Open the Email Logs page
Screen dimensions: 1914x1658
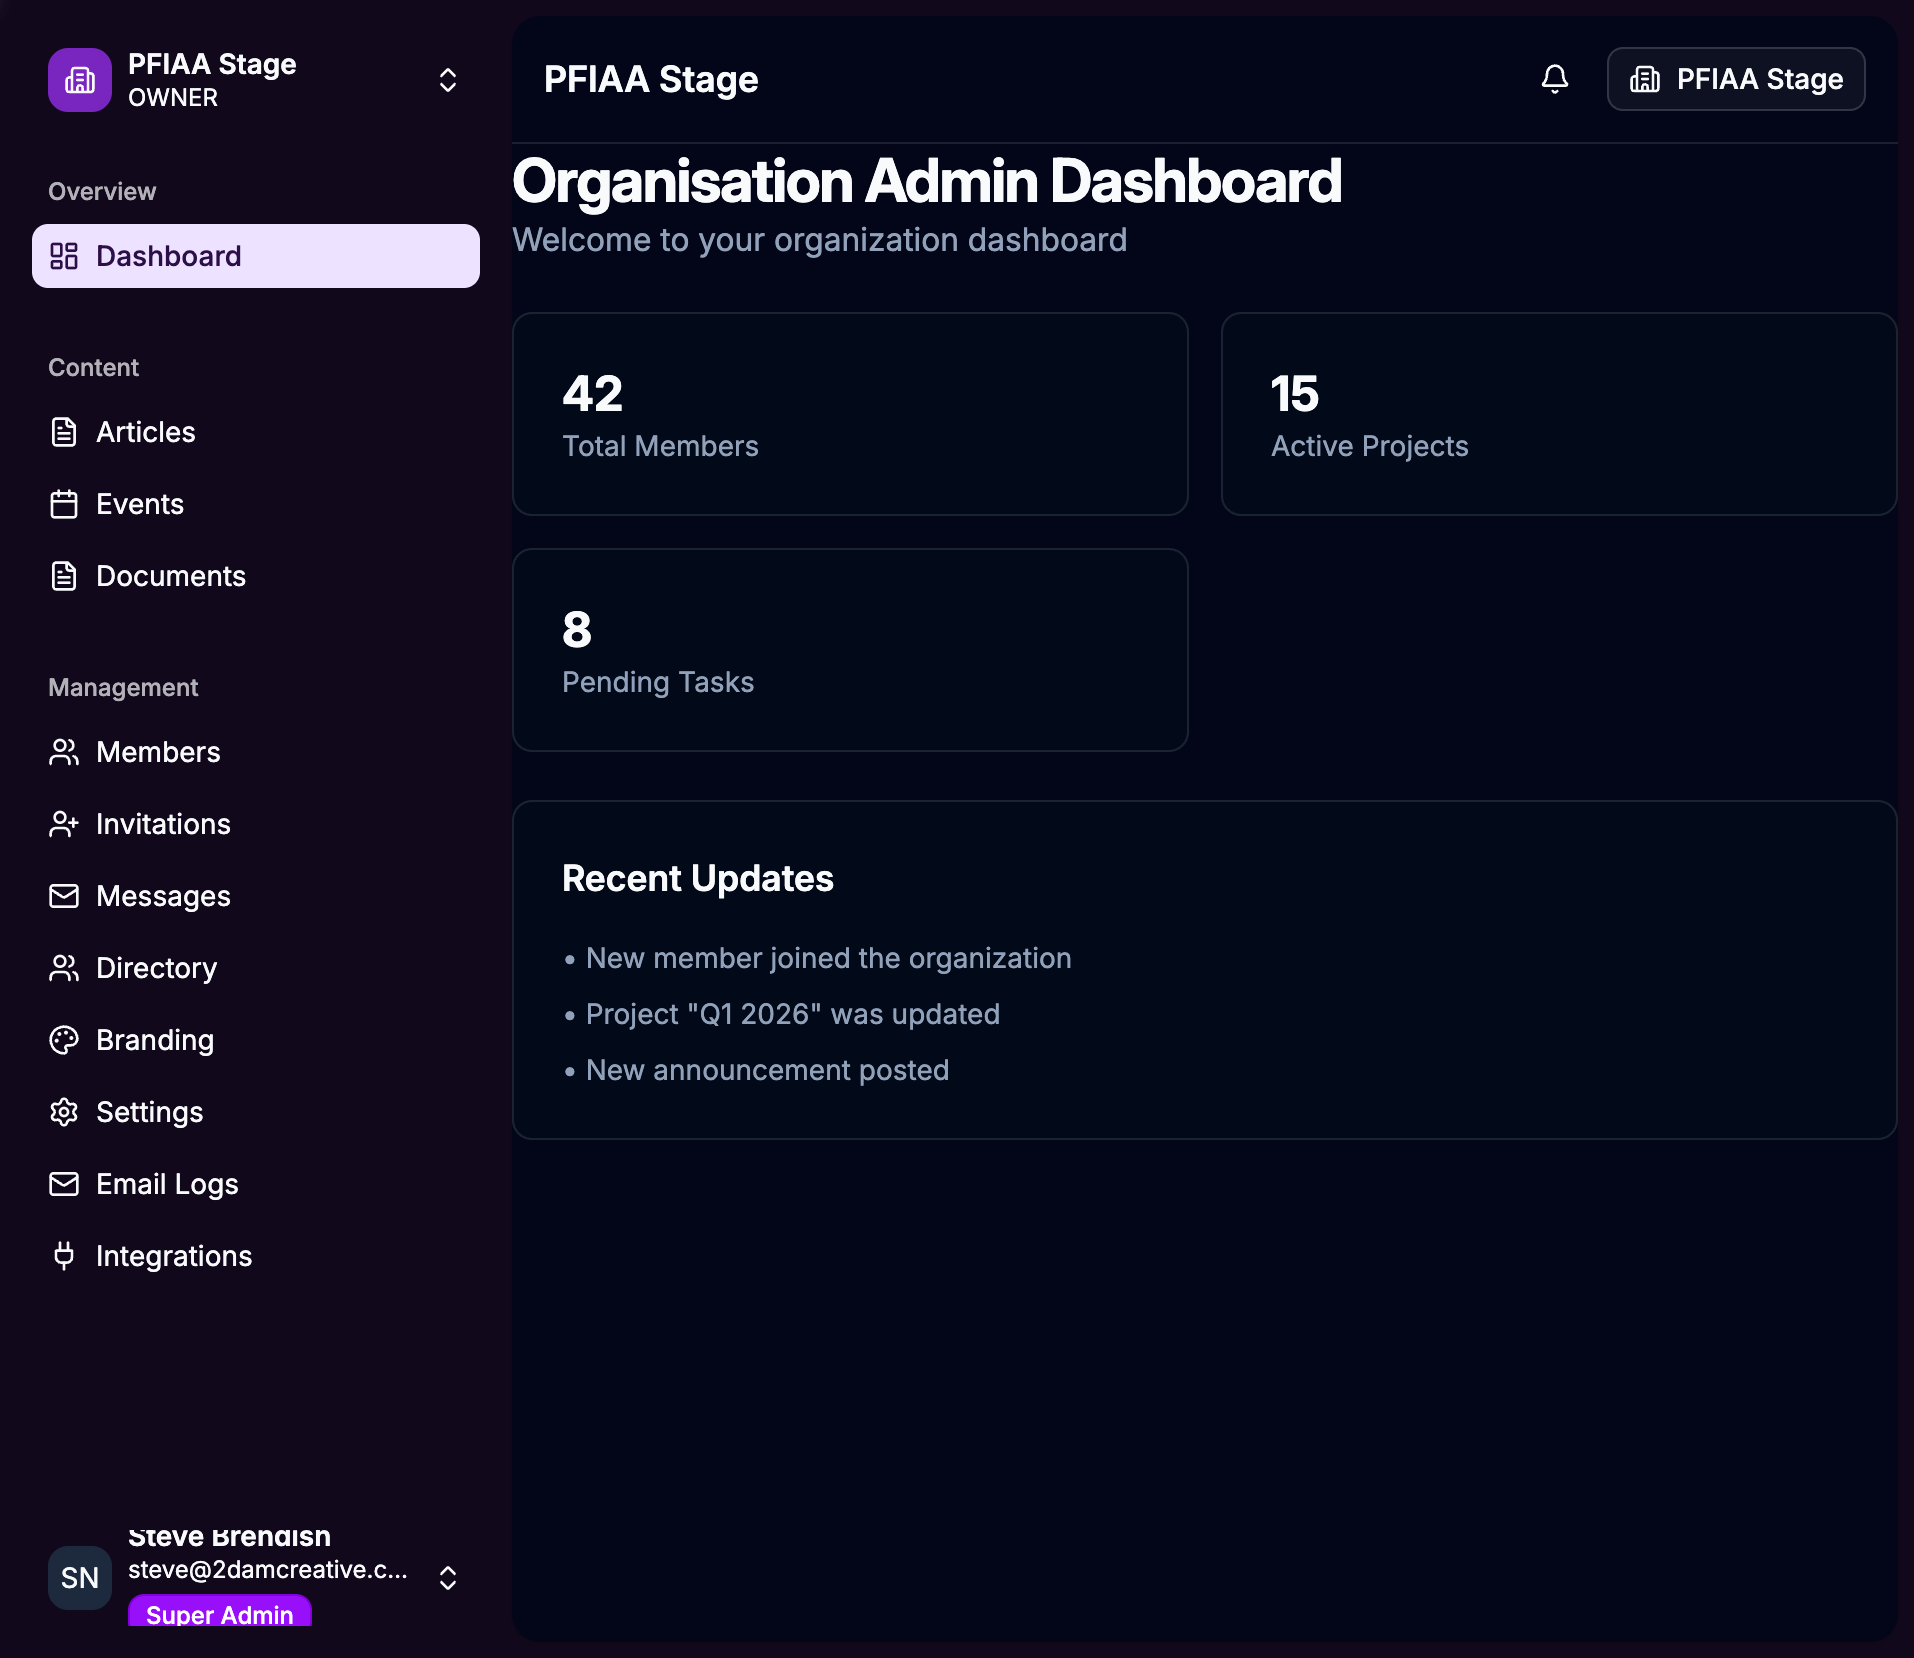pos(256,1184)
